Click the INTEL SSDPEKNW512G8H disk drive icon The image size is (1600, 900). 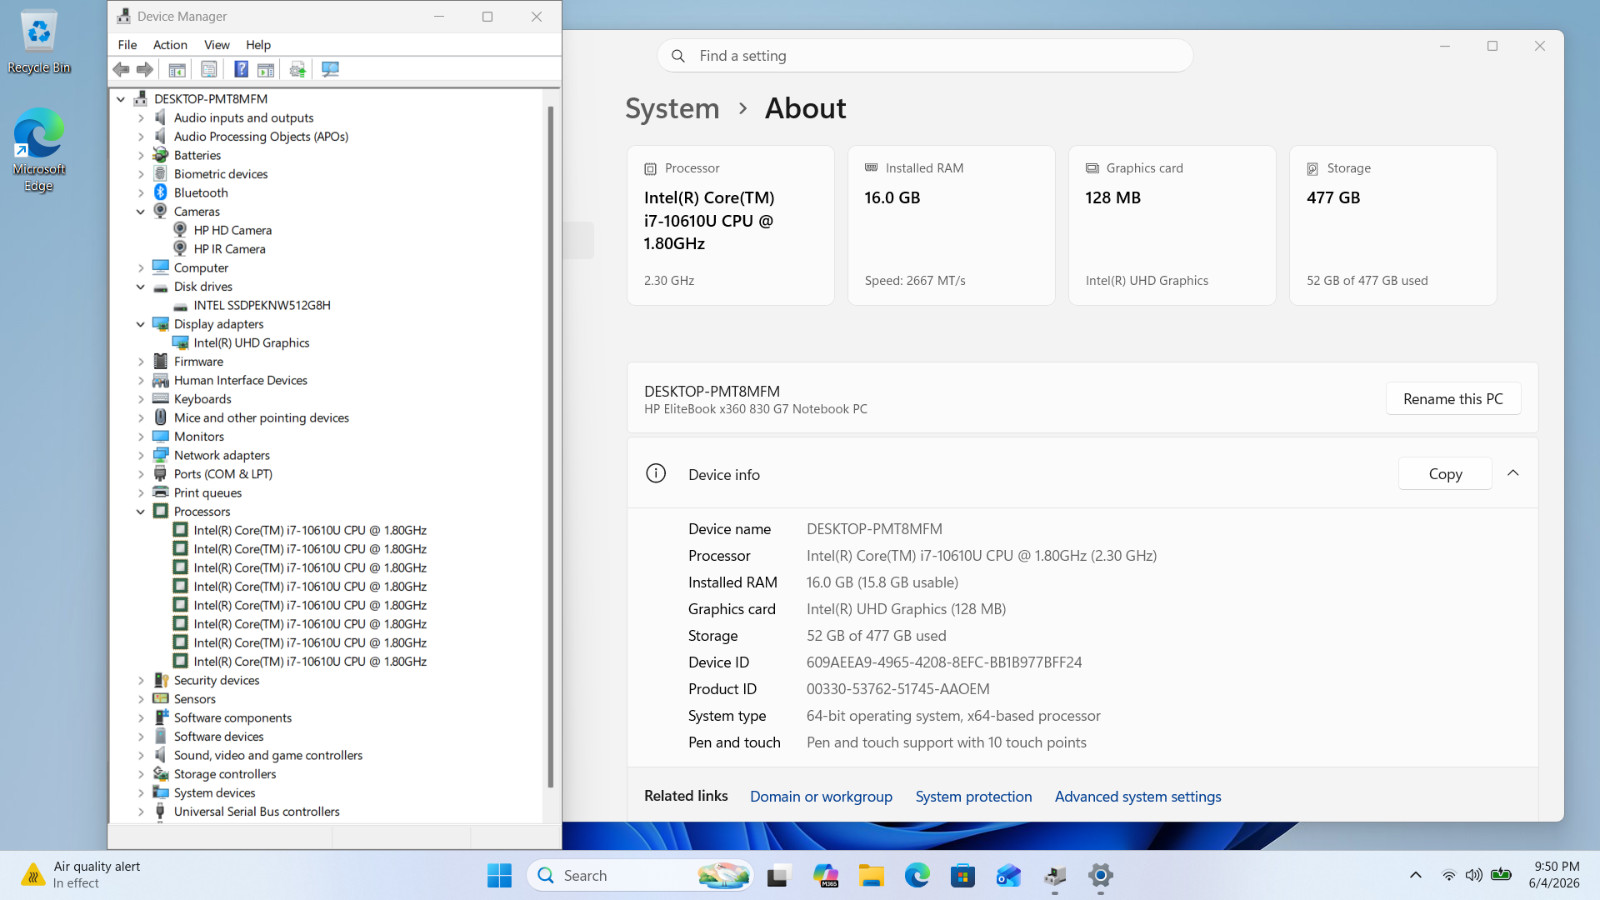click(x=180, y=305)
